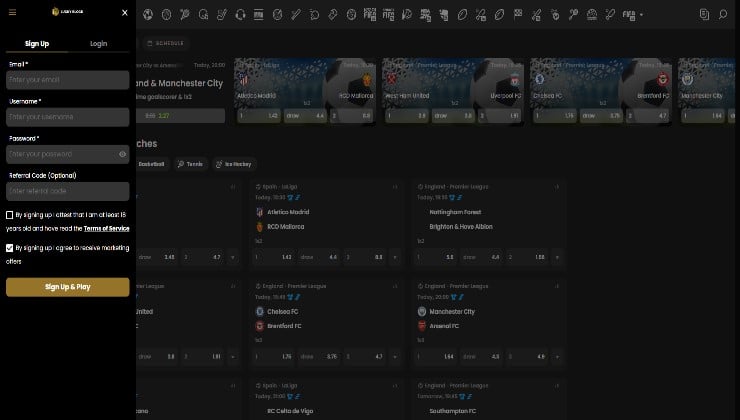
Task: Toggle password visibility eye icon
Action: pyautogui.click(x=122, y=154)
